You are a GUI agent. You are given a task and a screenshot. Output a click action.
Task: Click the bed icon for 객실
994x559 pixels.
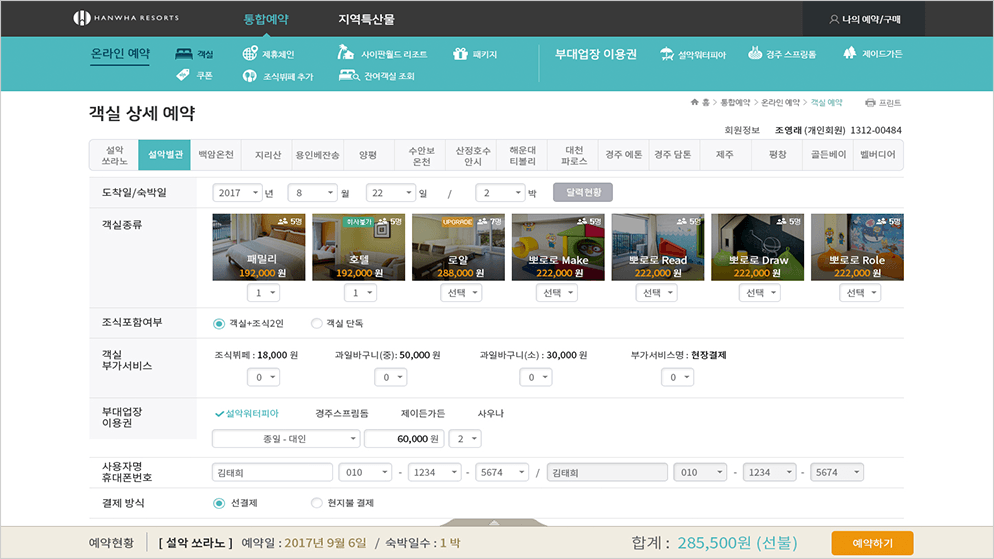pyautogui.click(x=183, y=54)
